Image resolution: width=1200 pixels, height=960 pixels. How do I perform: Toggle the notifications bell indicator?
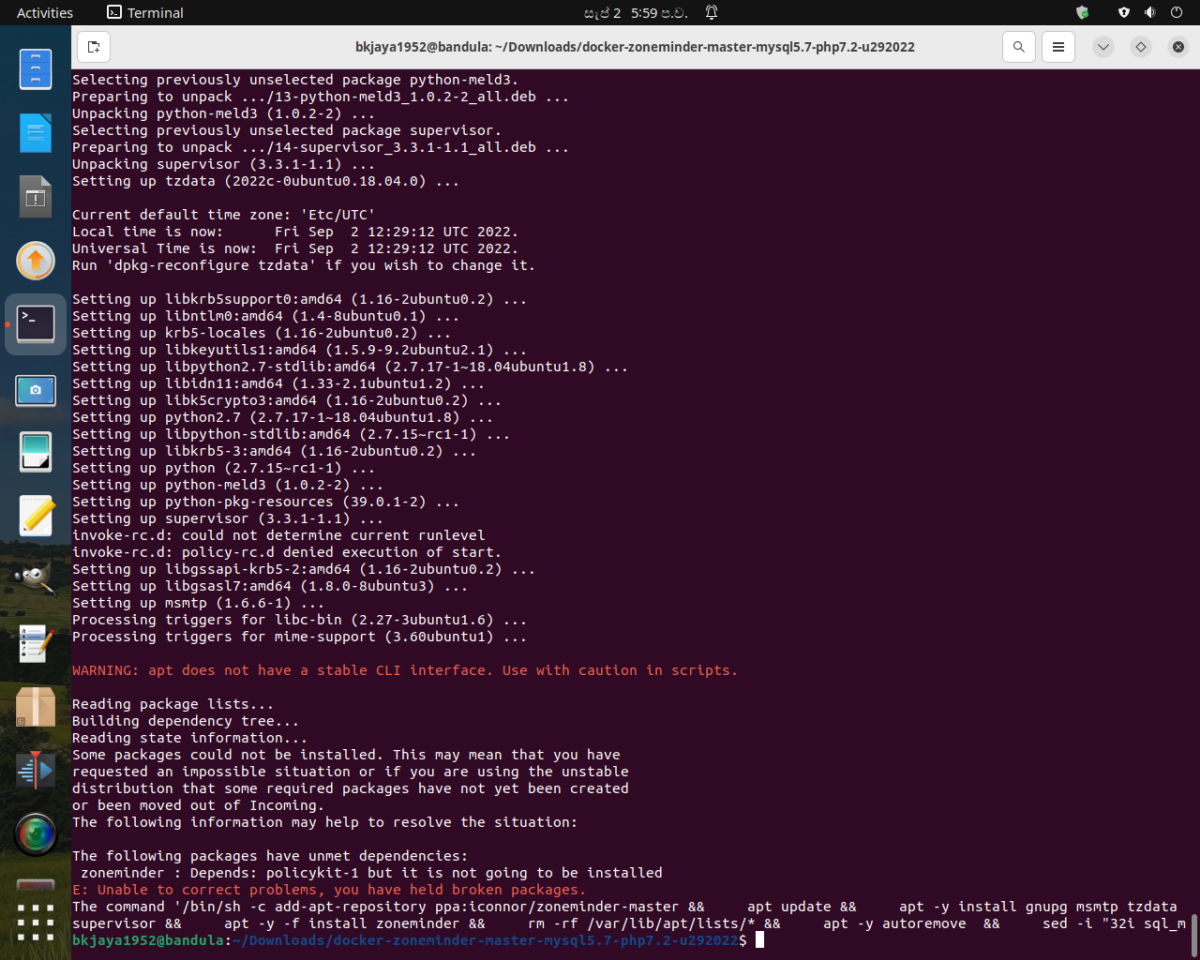(x=711, y=13)
